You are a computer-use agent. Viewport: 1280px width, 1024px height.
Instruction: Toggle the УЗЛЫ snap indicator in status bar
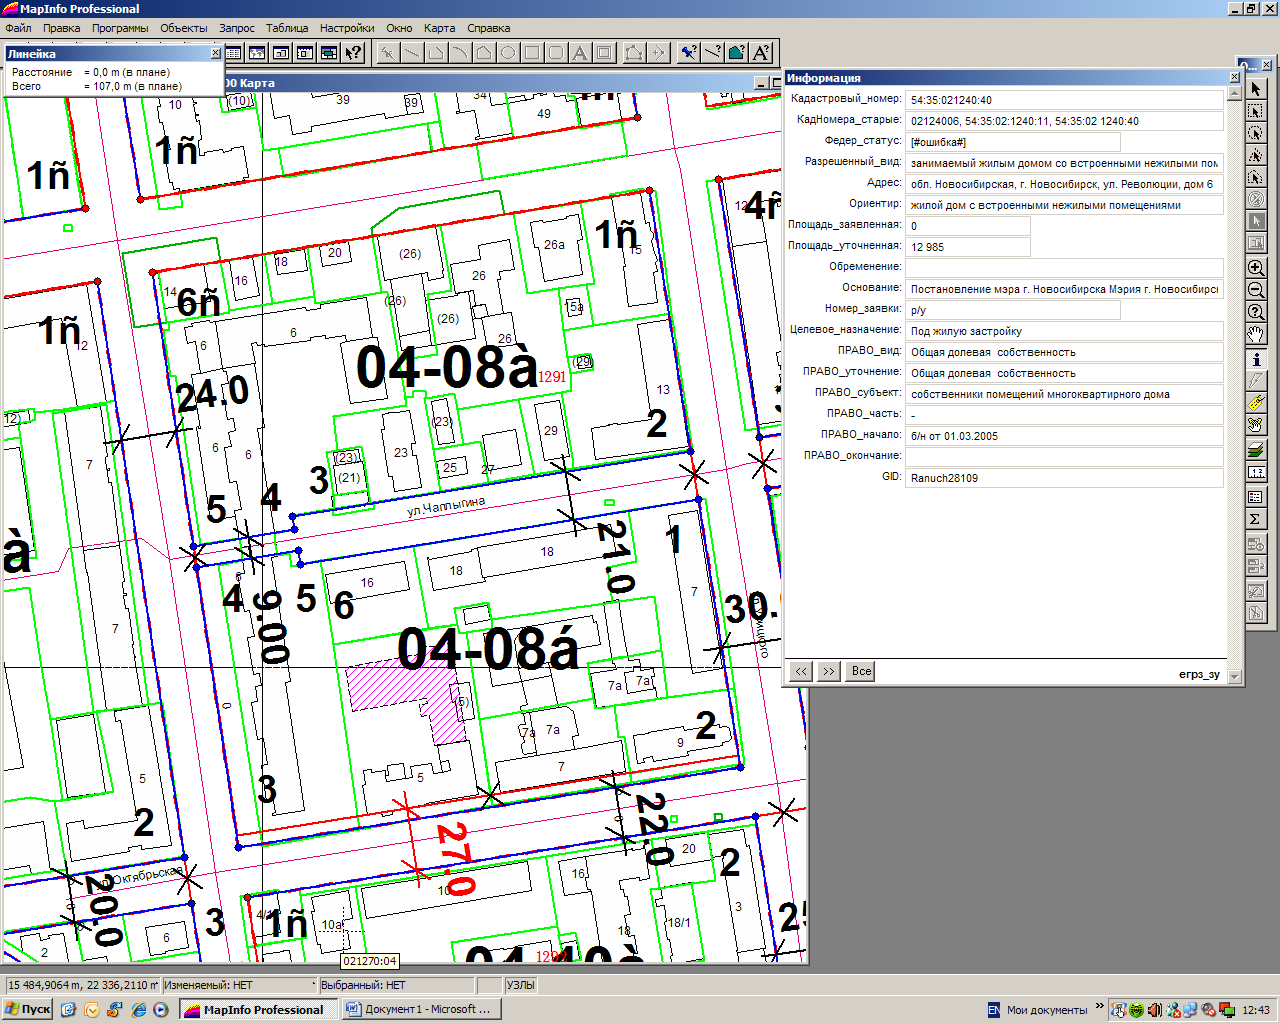521,985
